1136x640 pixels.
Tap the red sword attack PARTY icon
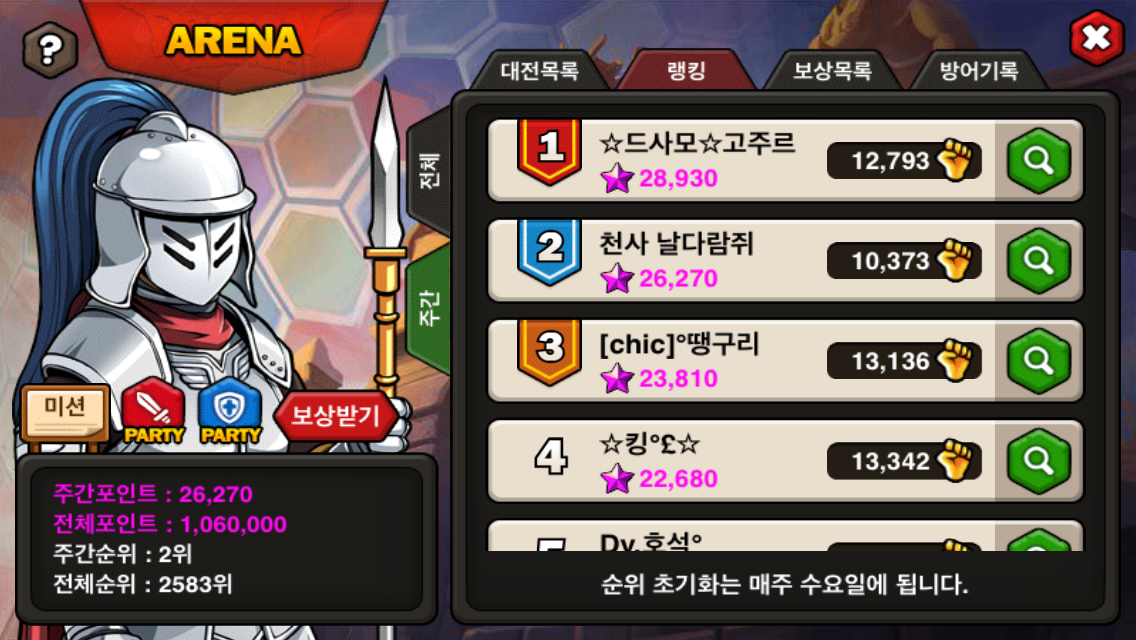[154, 410]
